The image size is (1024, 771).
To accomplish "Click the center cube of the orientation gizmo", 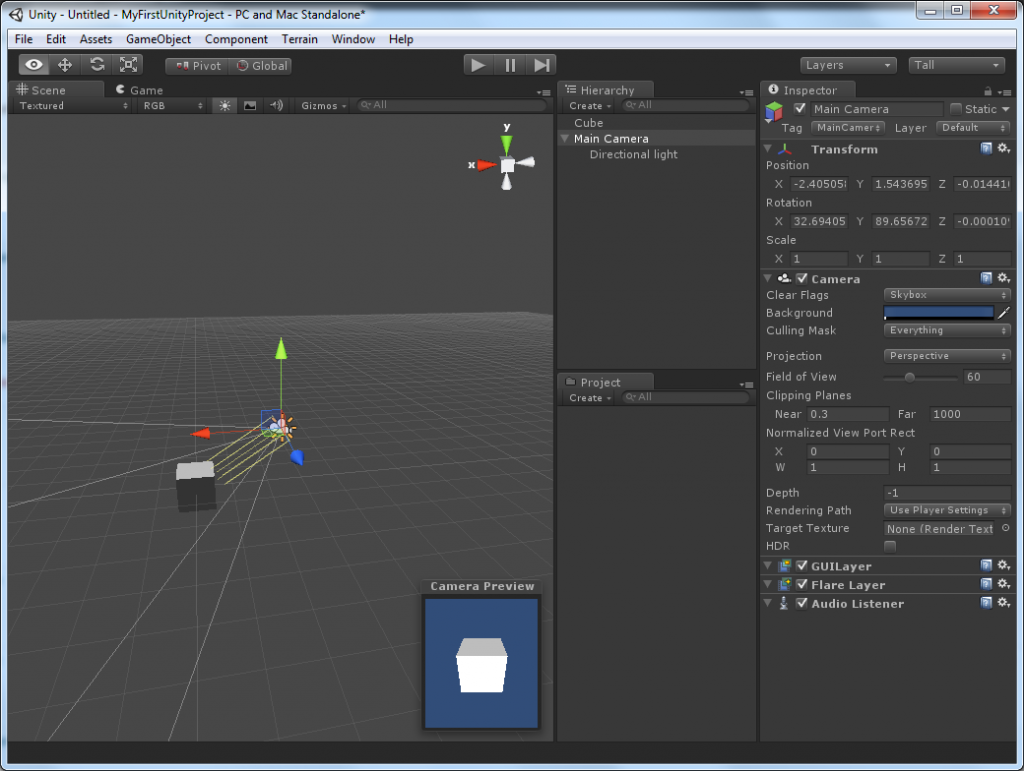I will click(507, 165).
